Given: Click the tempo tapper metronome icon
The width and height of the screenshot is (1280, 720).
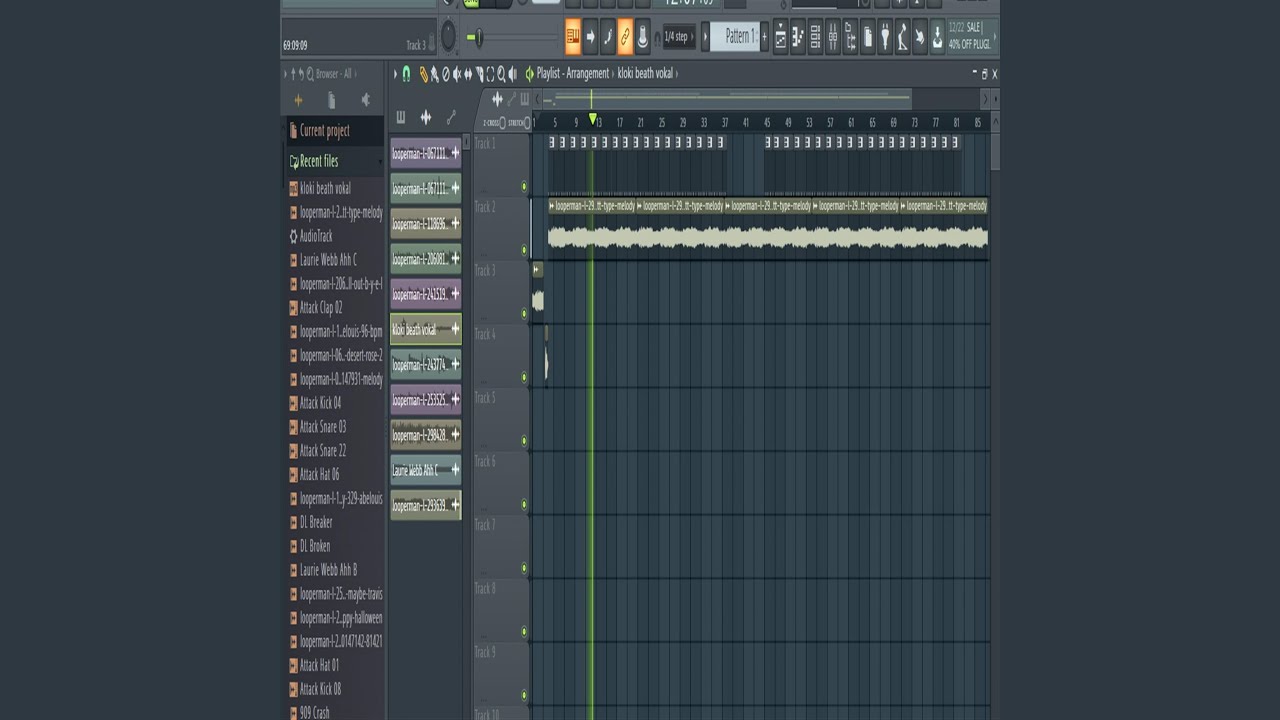Looking at the screenshot, I should tap(902, 37).
